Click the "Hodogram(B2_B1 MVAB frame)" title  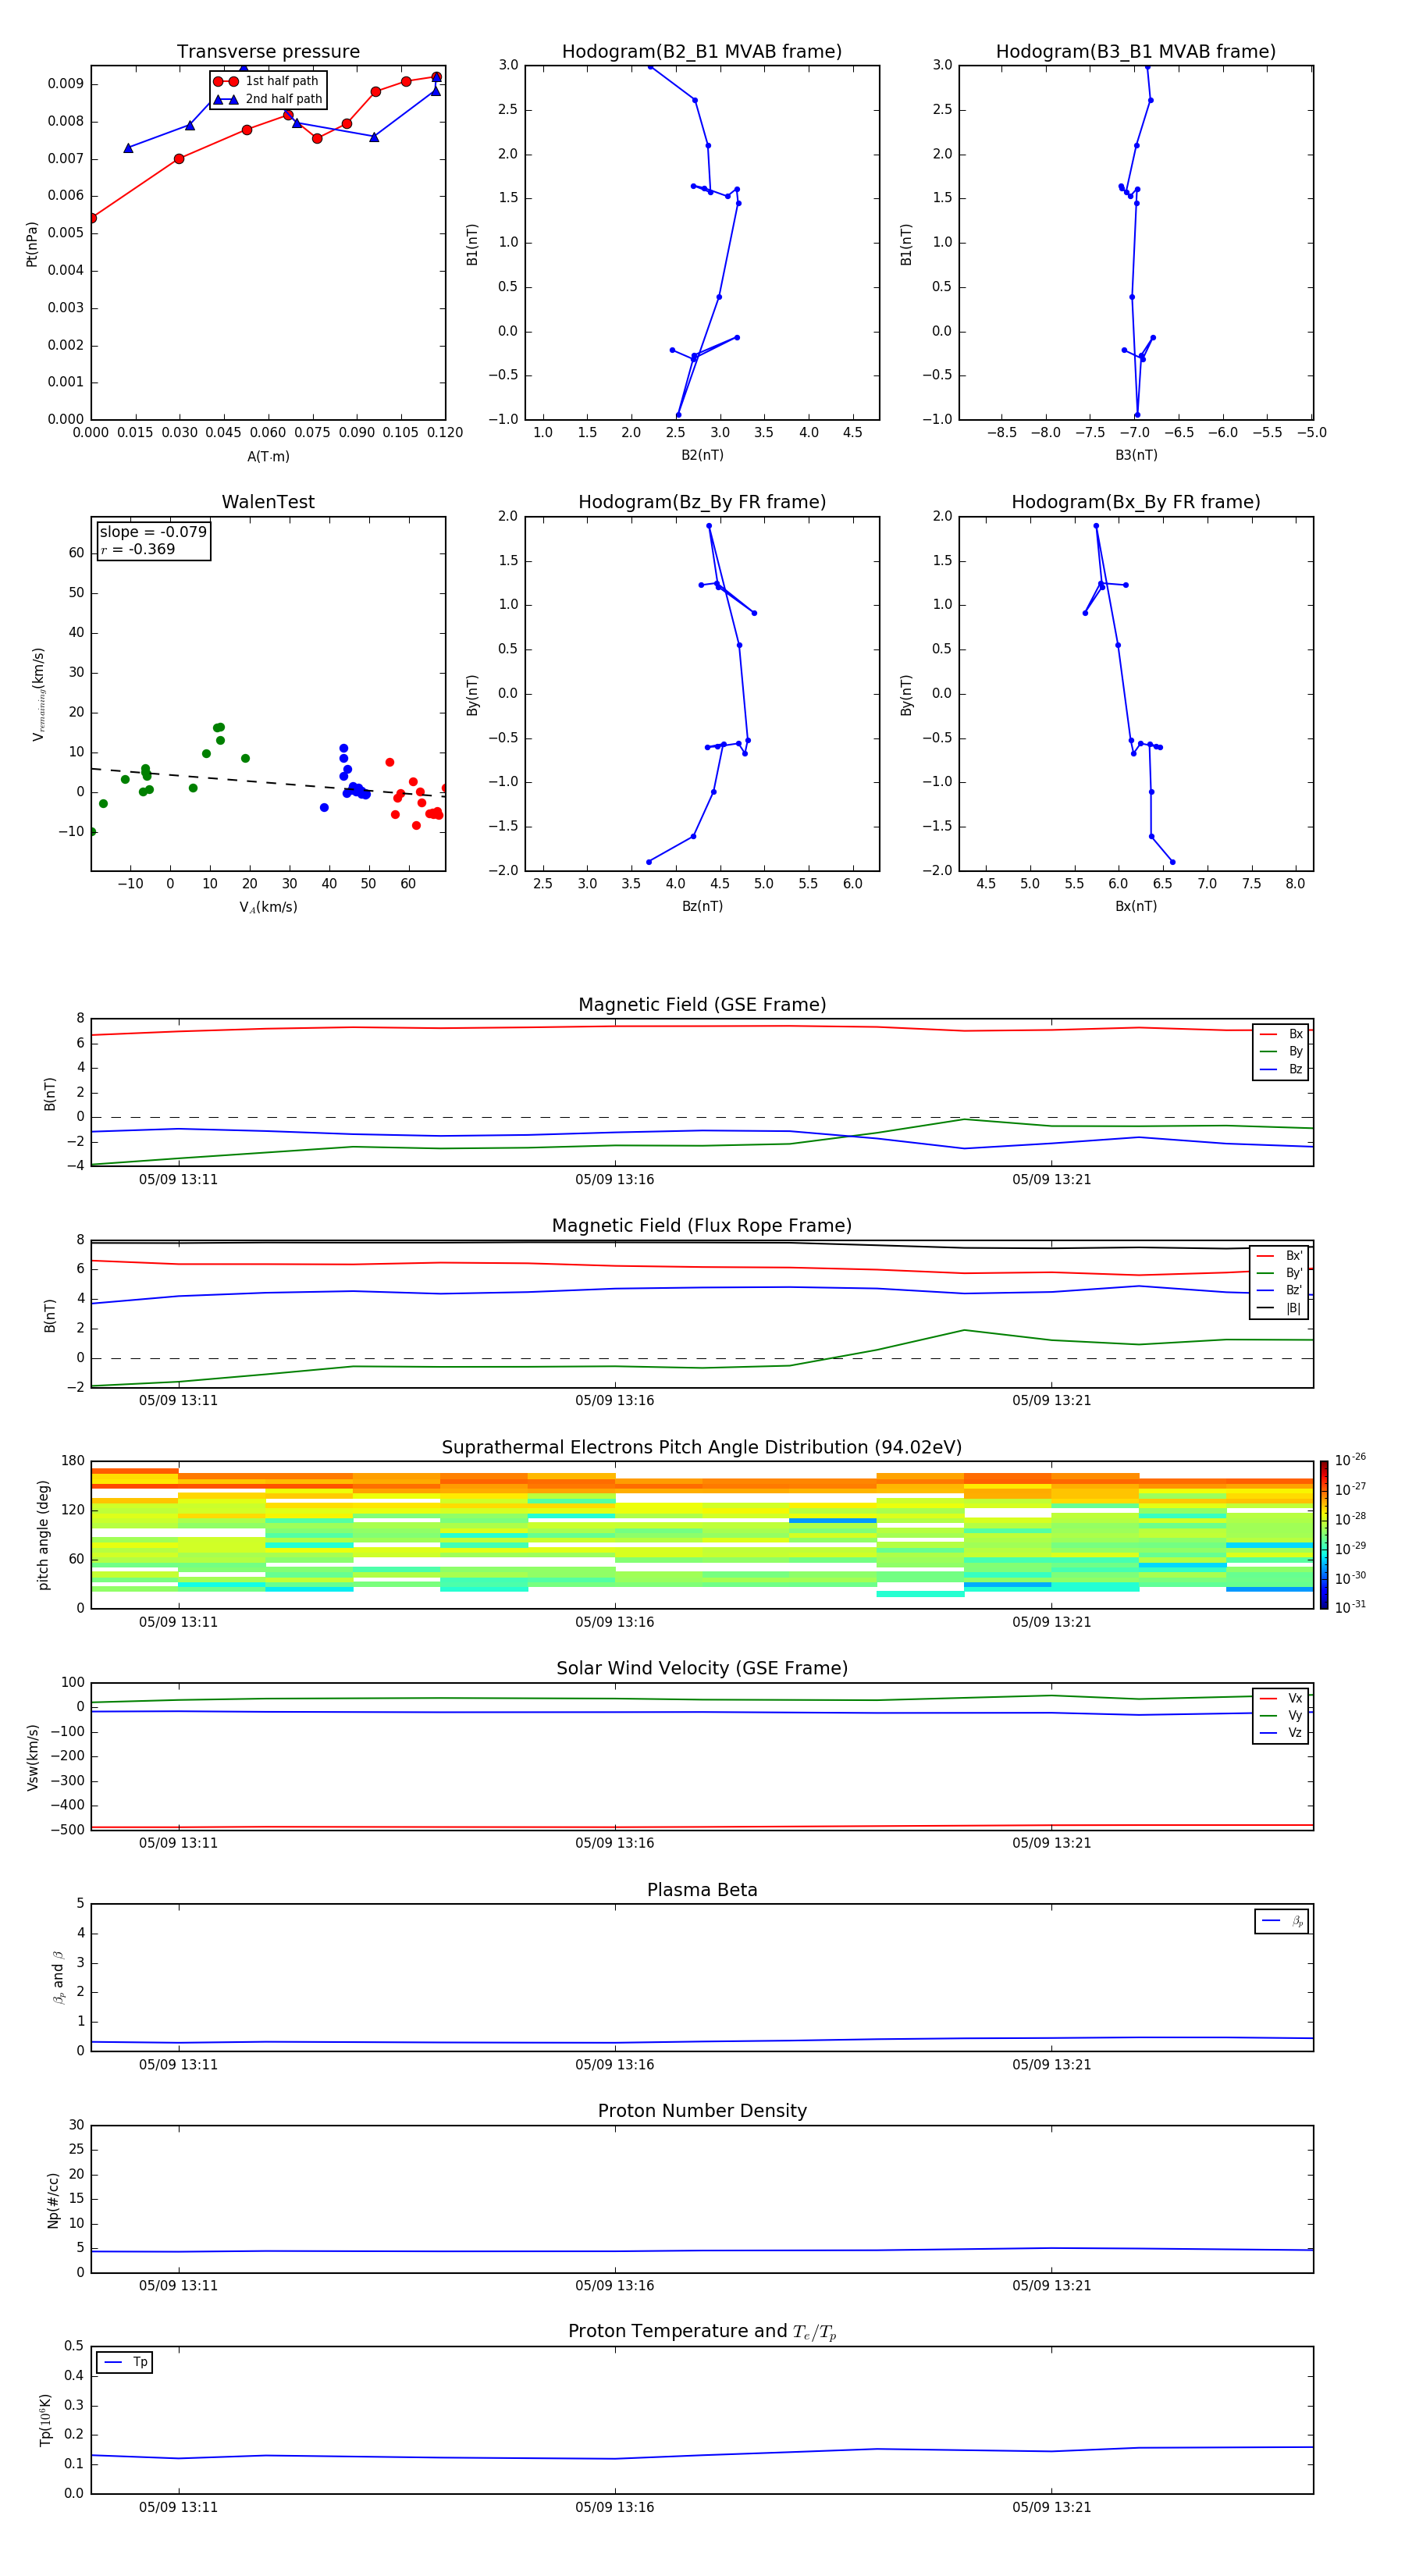pos(701,52)
